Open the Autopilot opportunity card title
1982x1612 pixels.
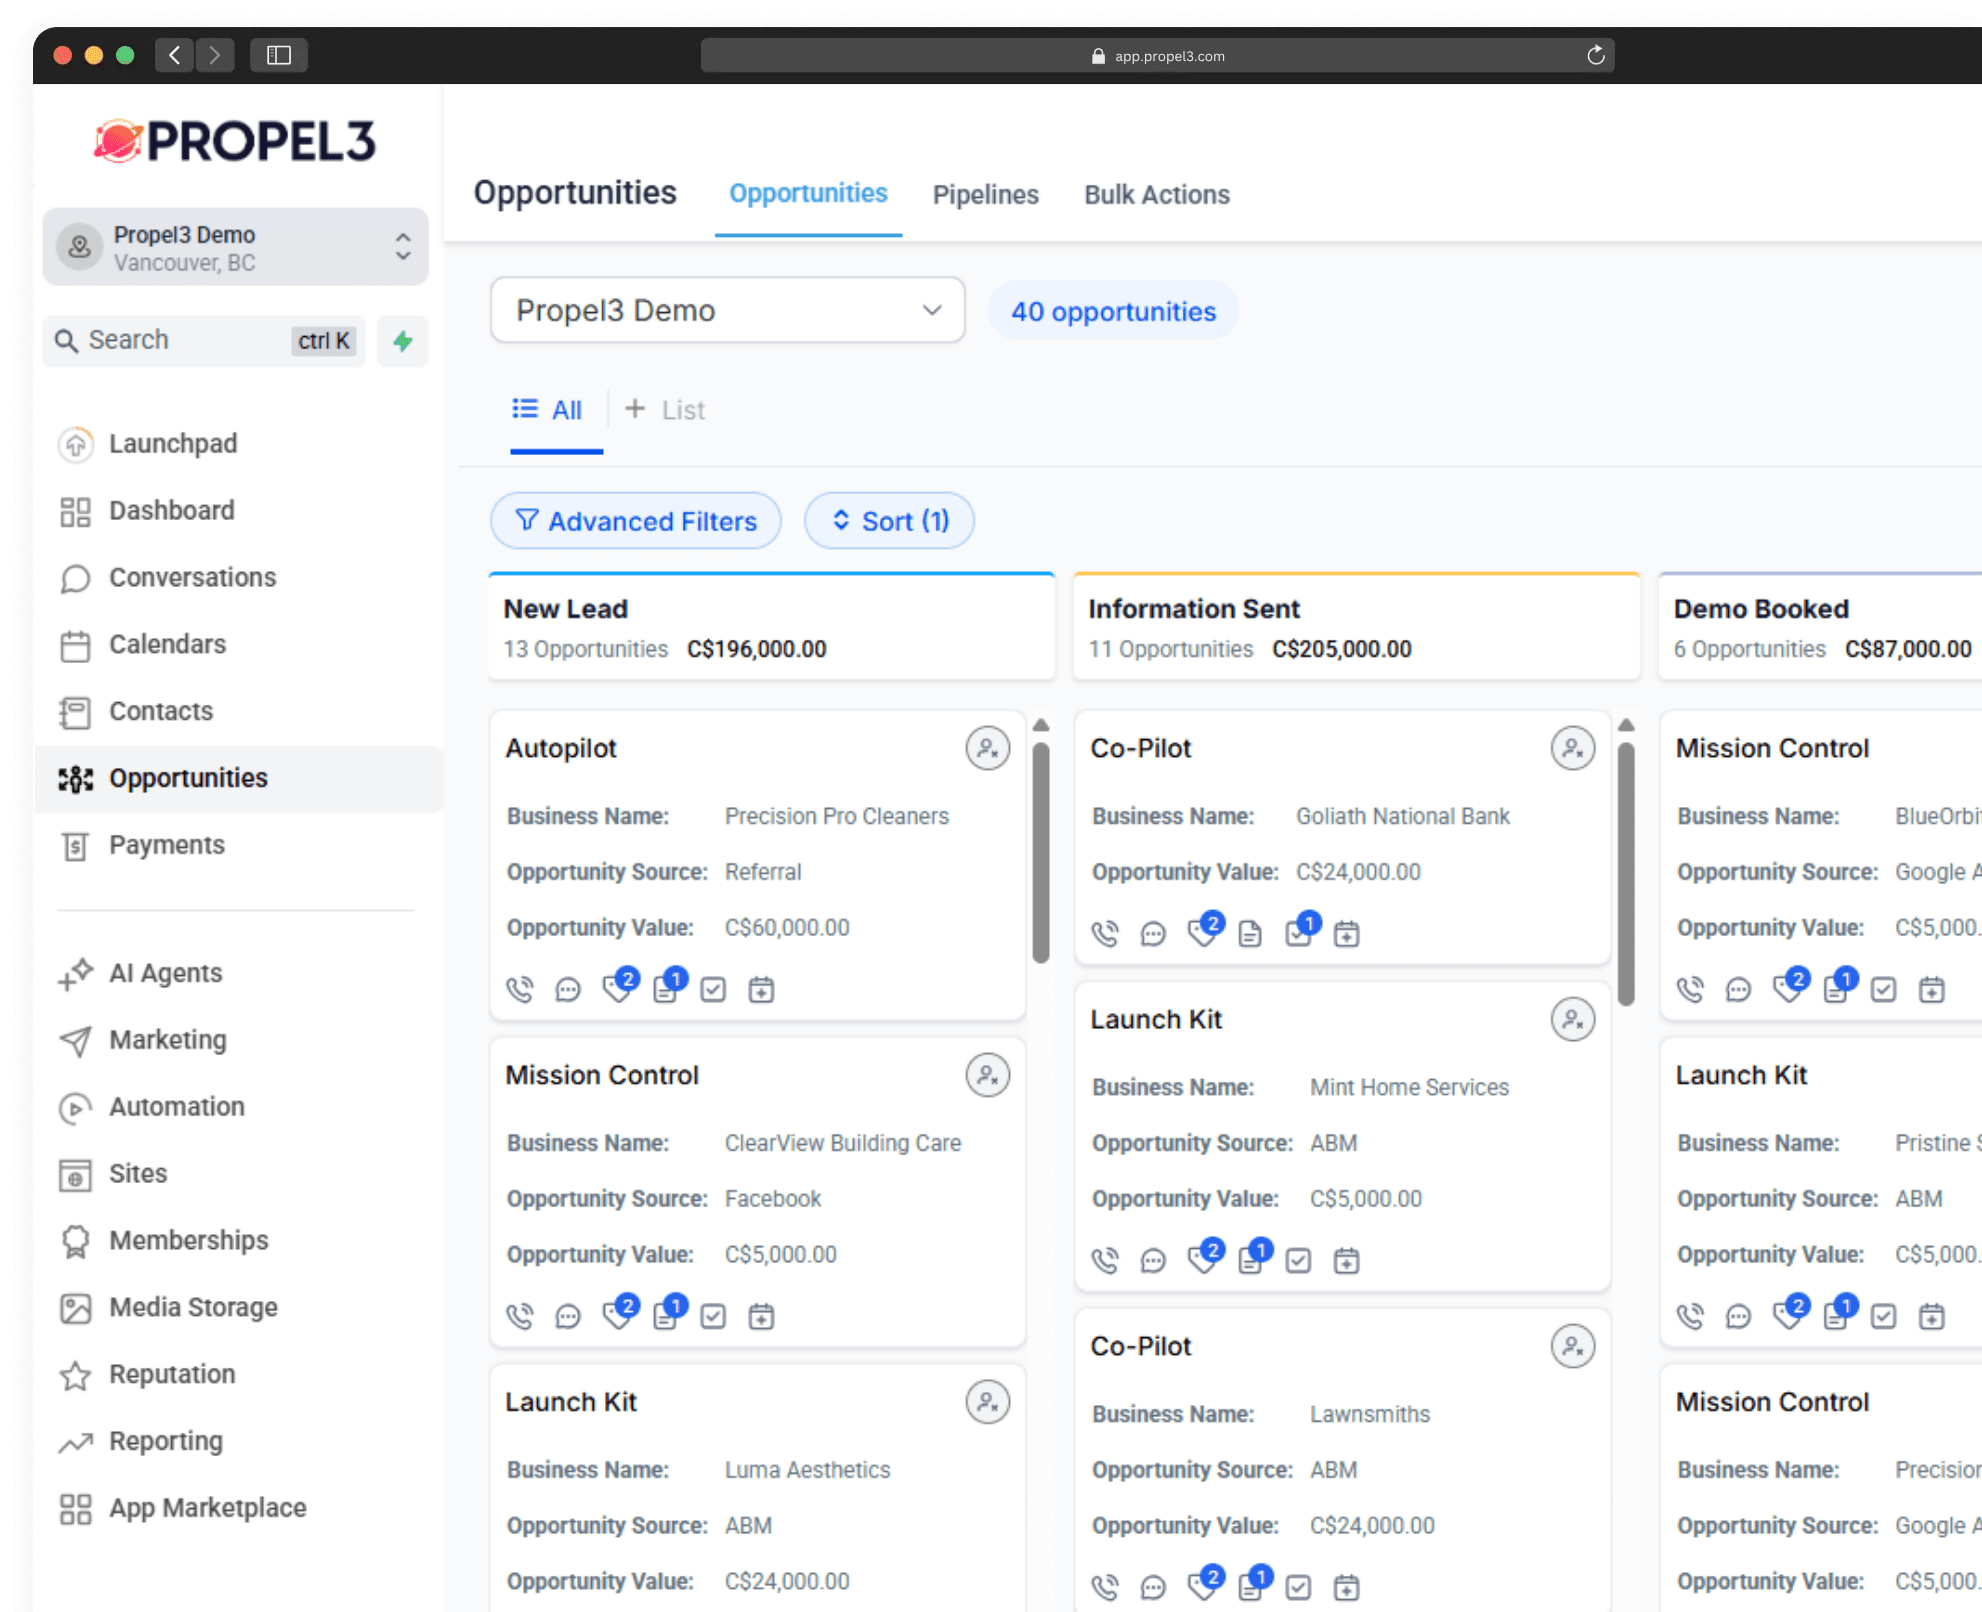pyautogui.click(x=561, y=748)
